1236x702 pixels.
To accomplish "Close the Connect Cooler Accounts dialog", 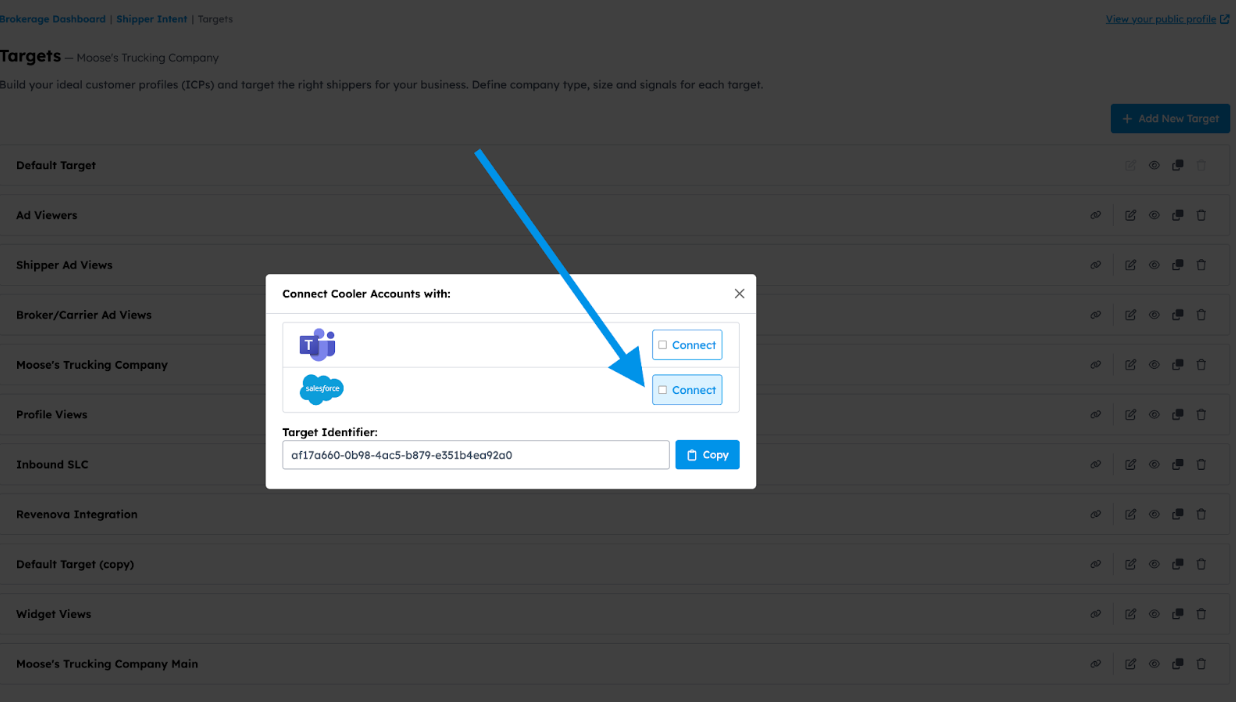I will tap(739, 294).
